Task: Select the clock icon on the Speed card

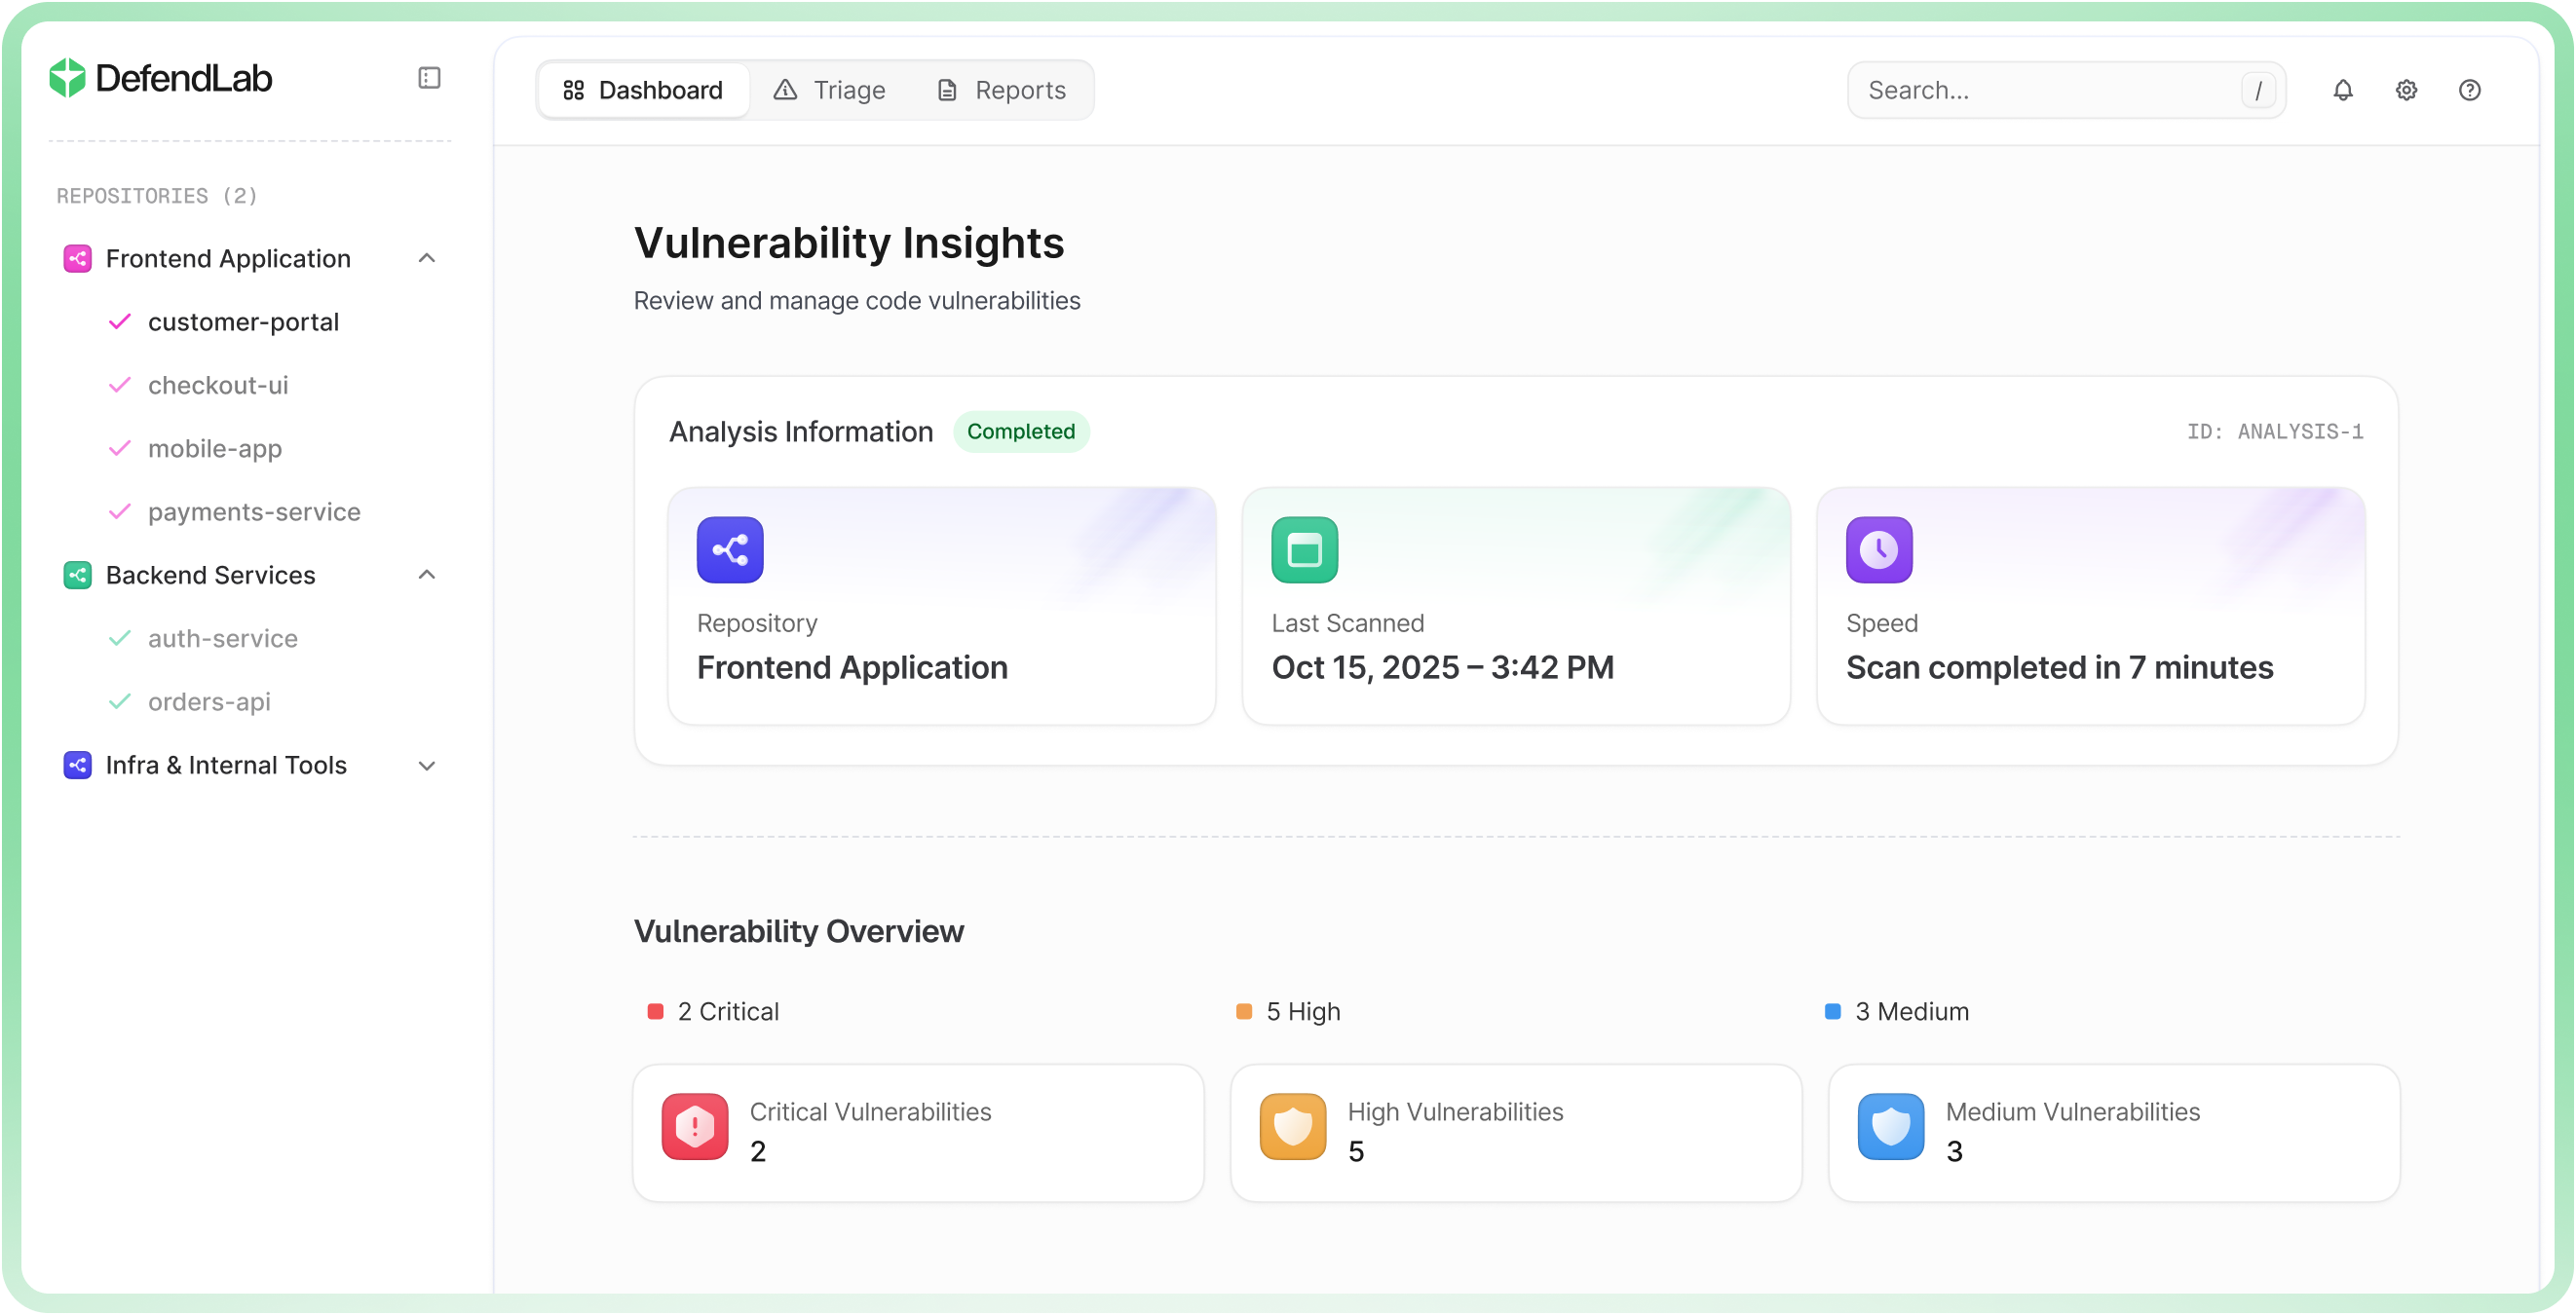Action: [1878, 549]
